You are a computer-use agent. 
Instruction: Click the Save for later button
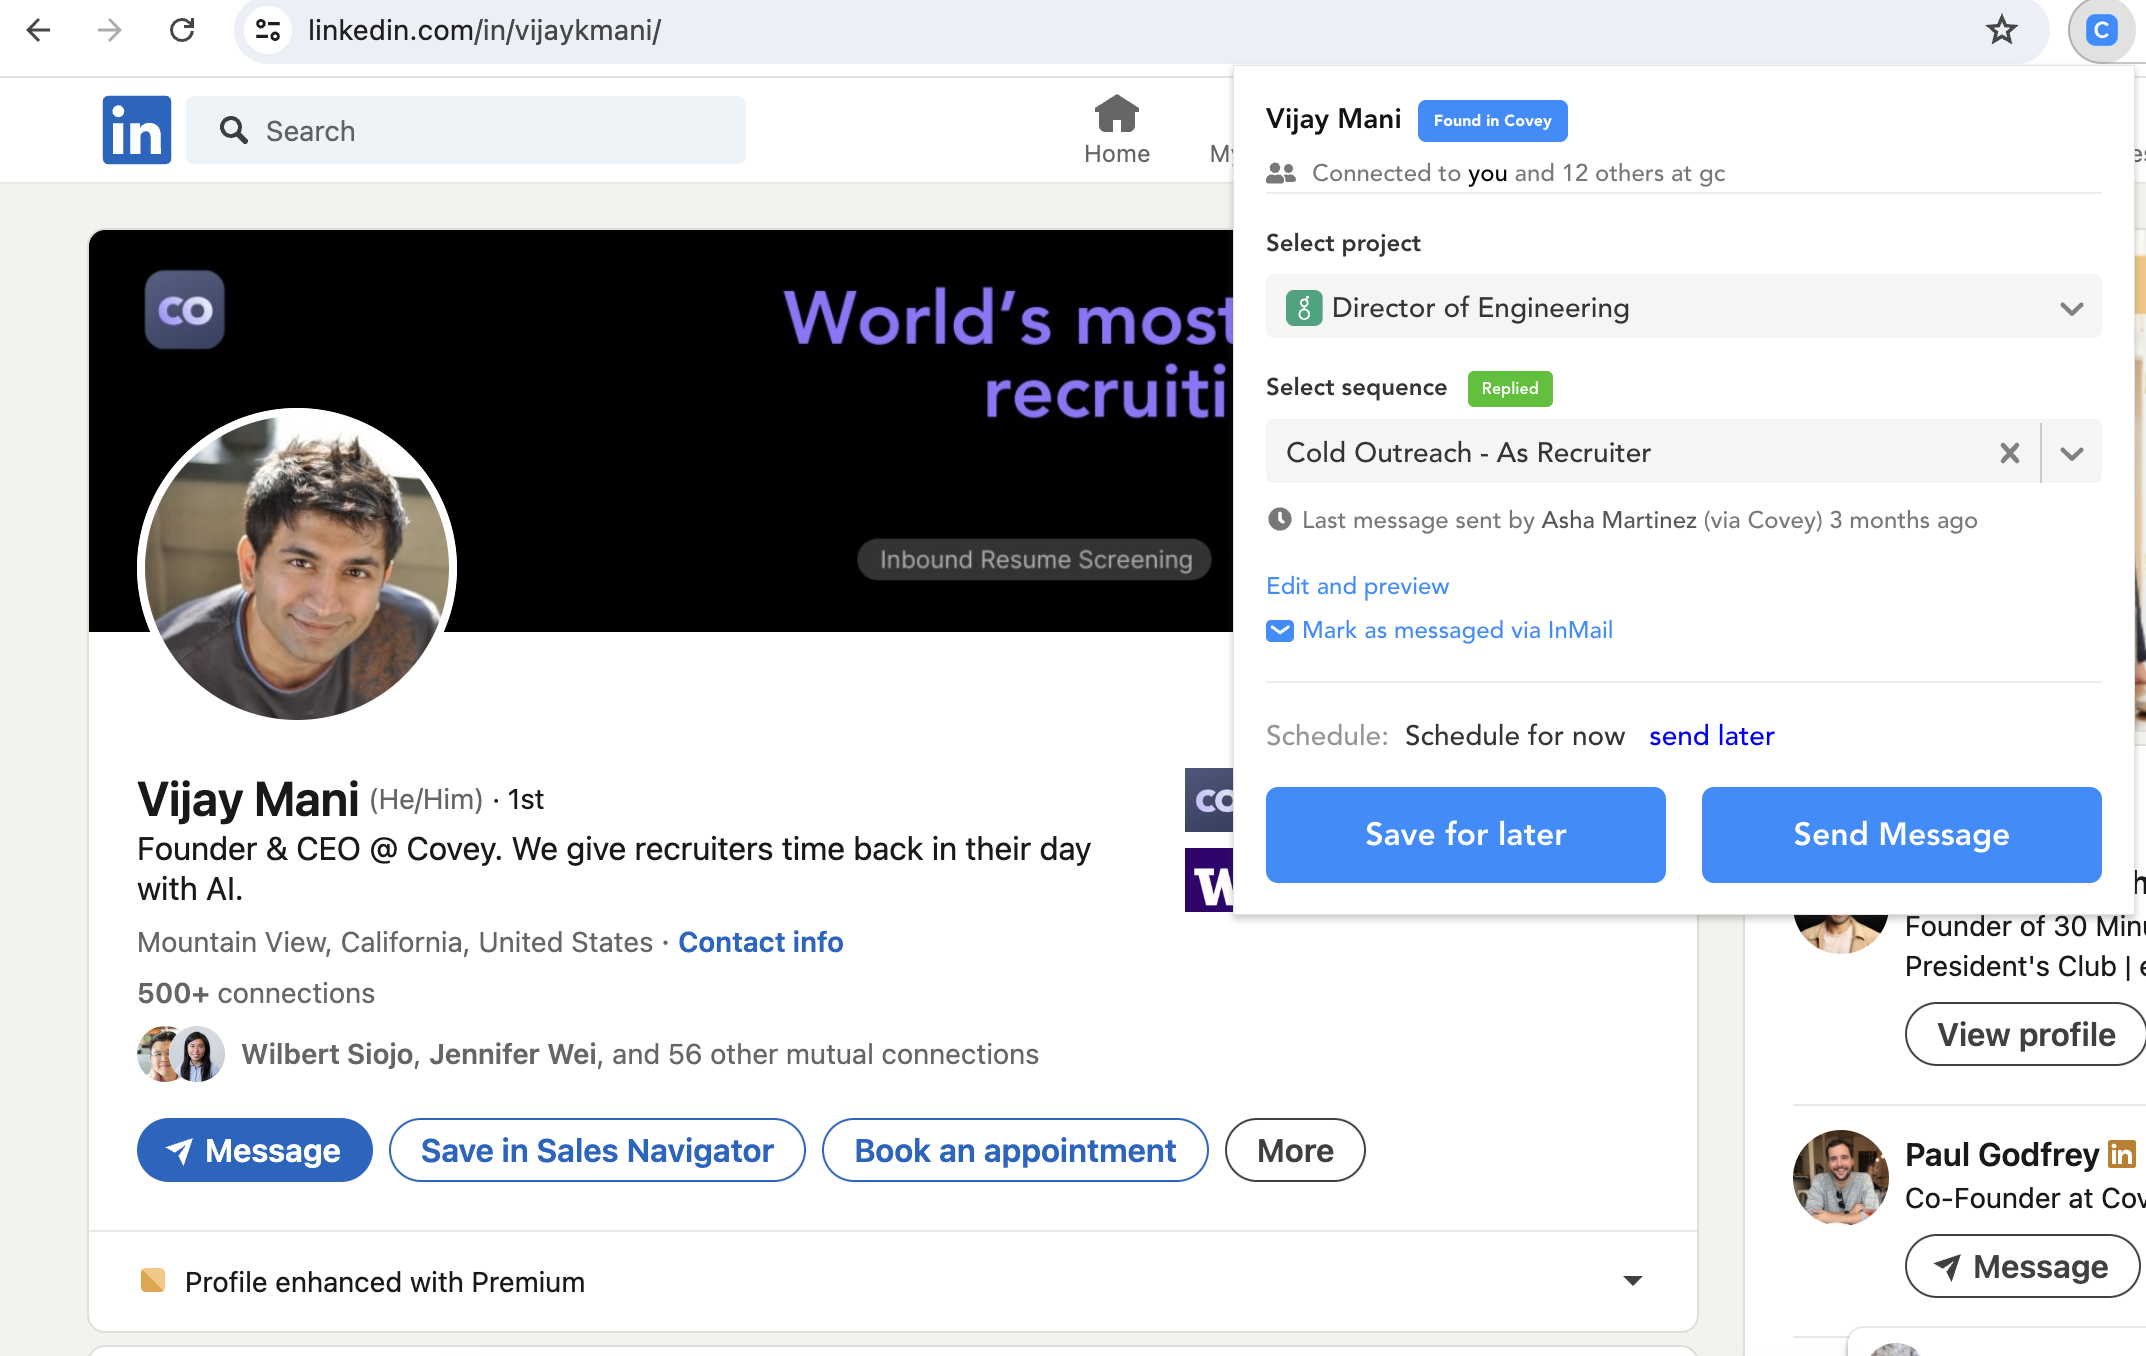pyautogui.click(x=1465, y=835)
